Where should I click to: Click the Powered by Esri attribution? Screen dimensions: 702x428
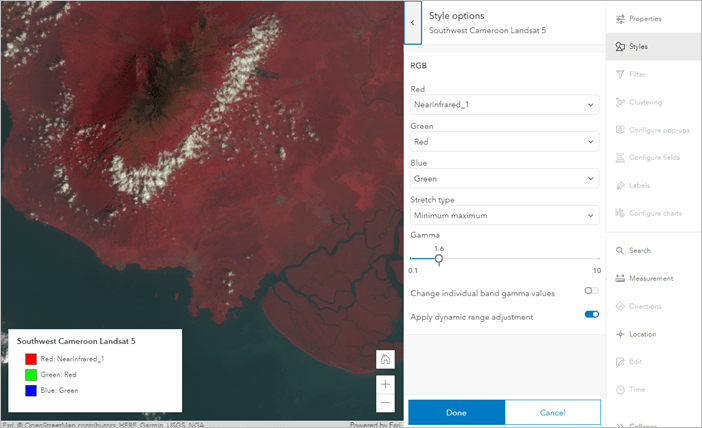375,424
